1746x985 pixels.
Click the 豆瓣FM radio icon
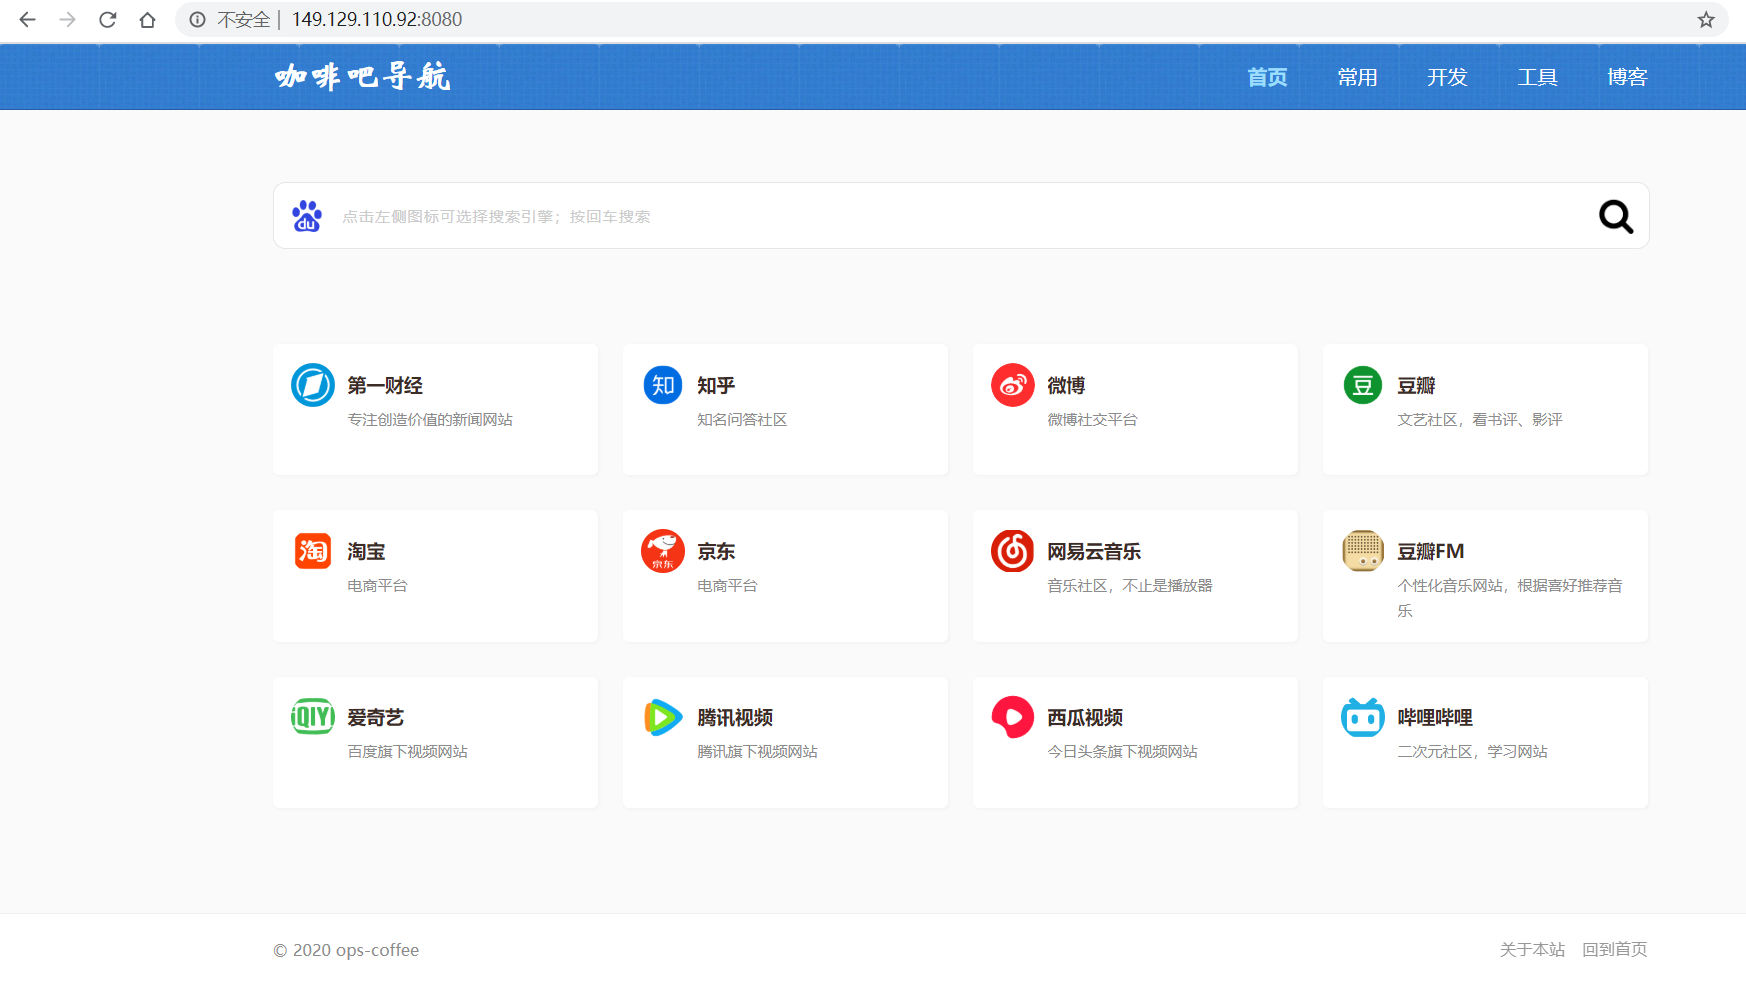[x=1363, y=551]
